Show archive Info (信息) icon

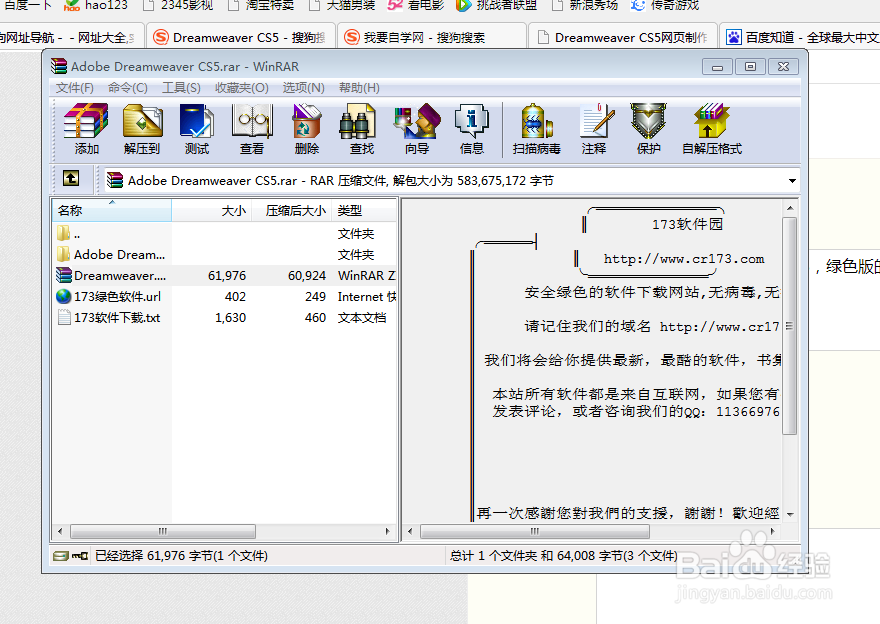pos(471,129)
